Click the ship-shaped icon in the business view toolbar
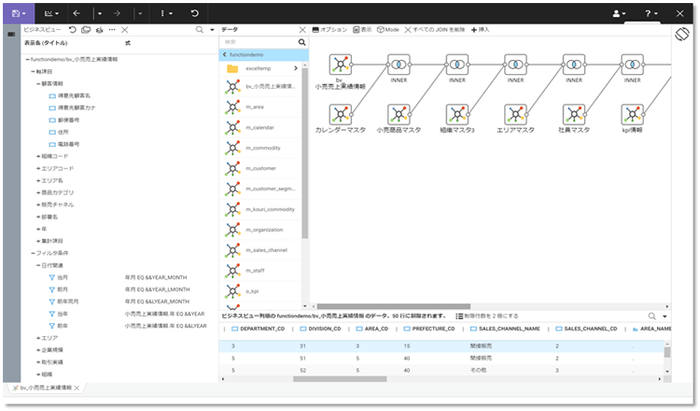Screen dimensions: 700x411 [99, 30]
